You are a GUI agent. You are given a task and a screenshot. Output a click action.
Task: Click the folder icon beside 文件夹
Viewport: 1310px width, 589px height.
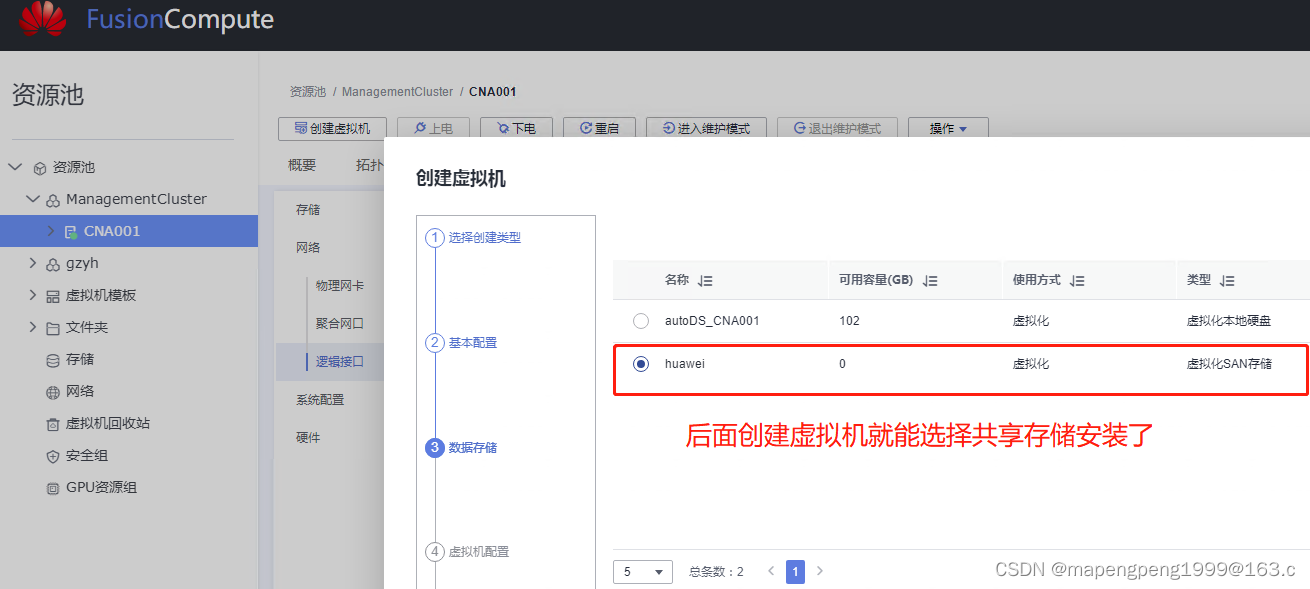coord(53,328)
